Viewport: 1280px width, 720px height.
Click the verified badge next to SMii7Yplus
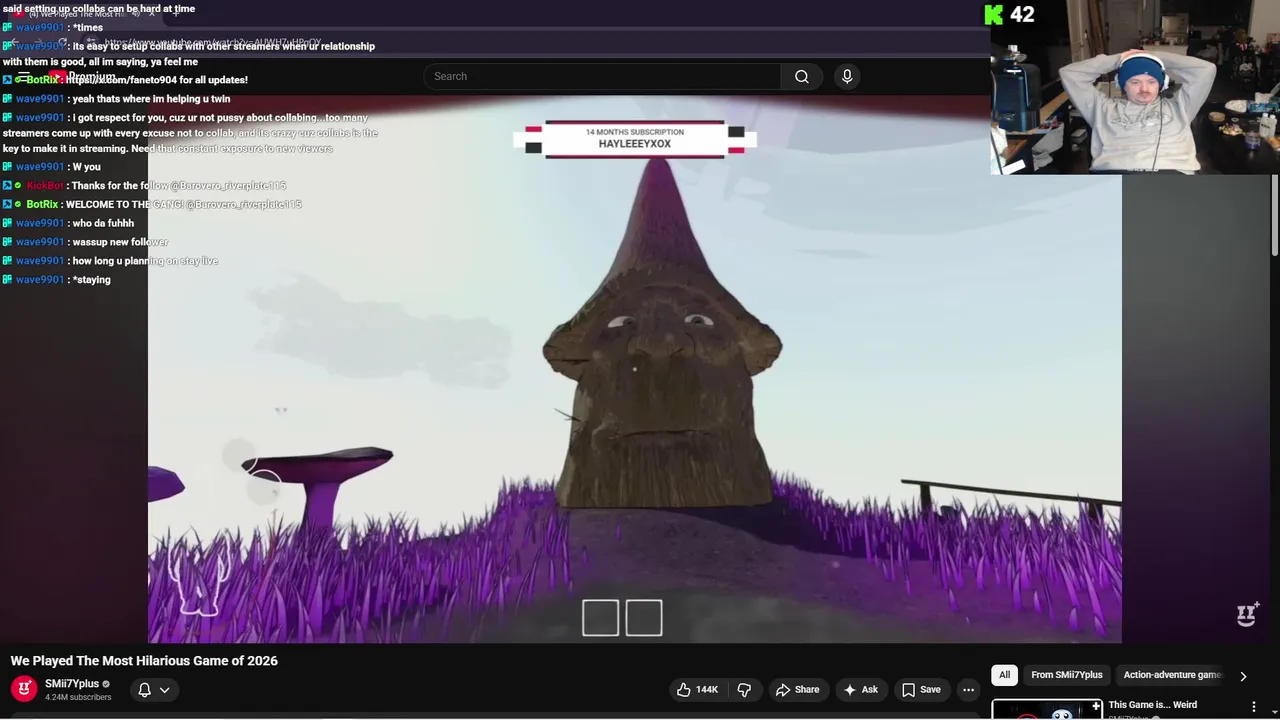(107, 684)
